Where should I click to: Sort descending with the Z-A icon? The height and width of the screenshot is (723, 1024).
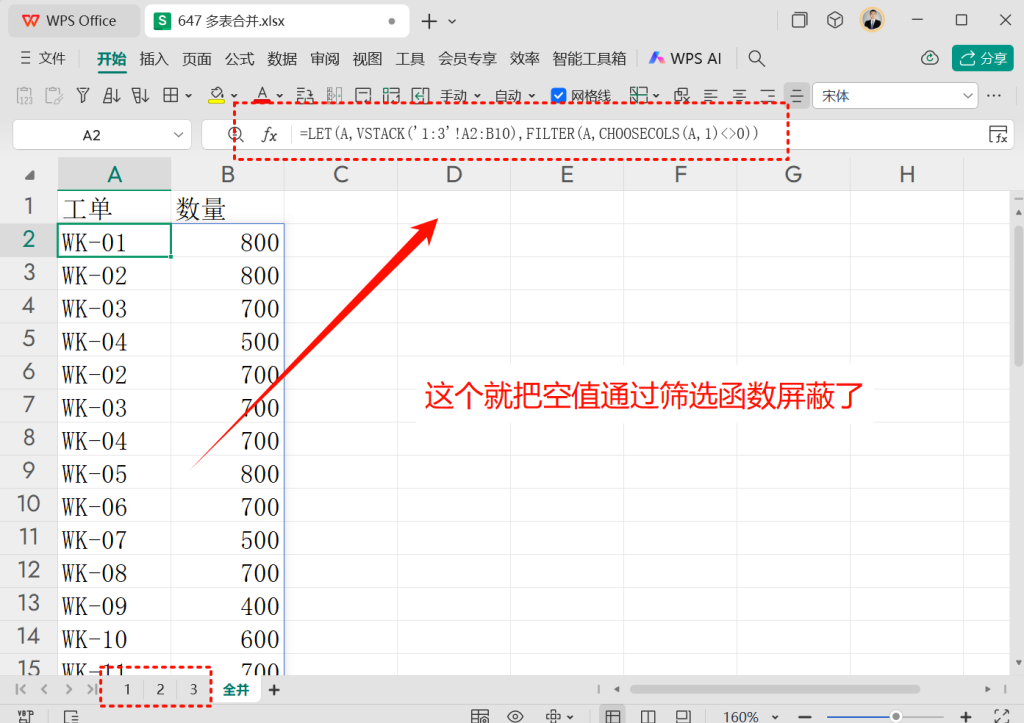click(x=140, y=96)
